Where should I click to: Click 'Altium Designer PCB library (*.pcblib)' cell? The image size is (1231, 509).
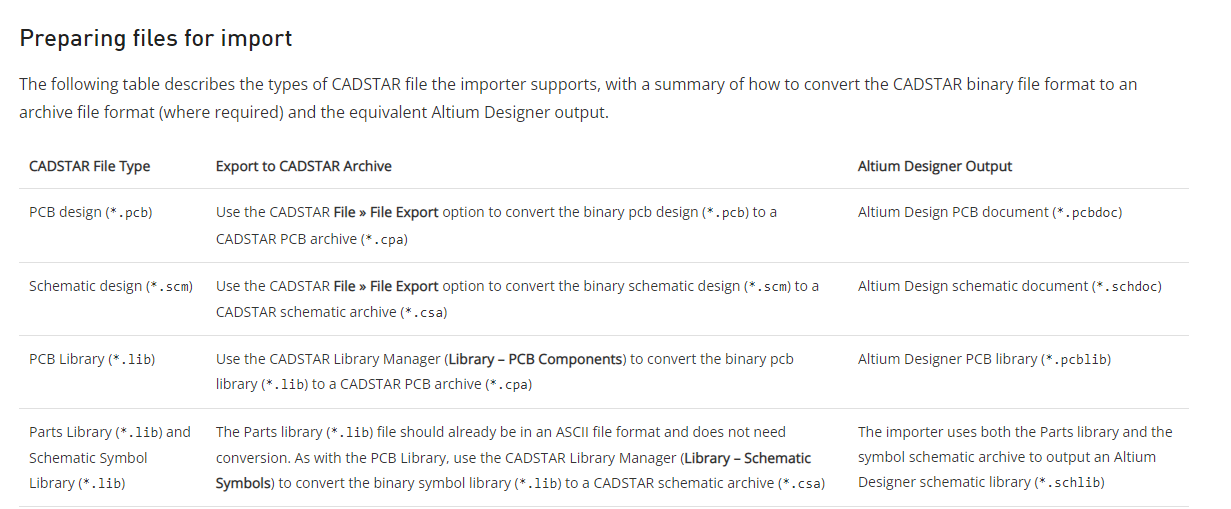[984, 359]
